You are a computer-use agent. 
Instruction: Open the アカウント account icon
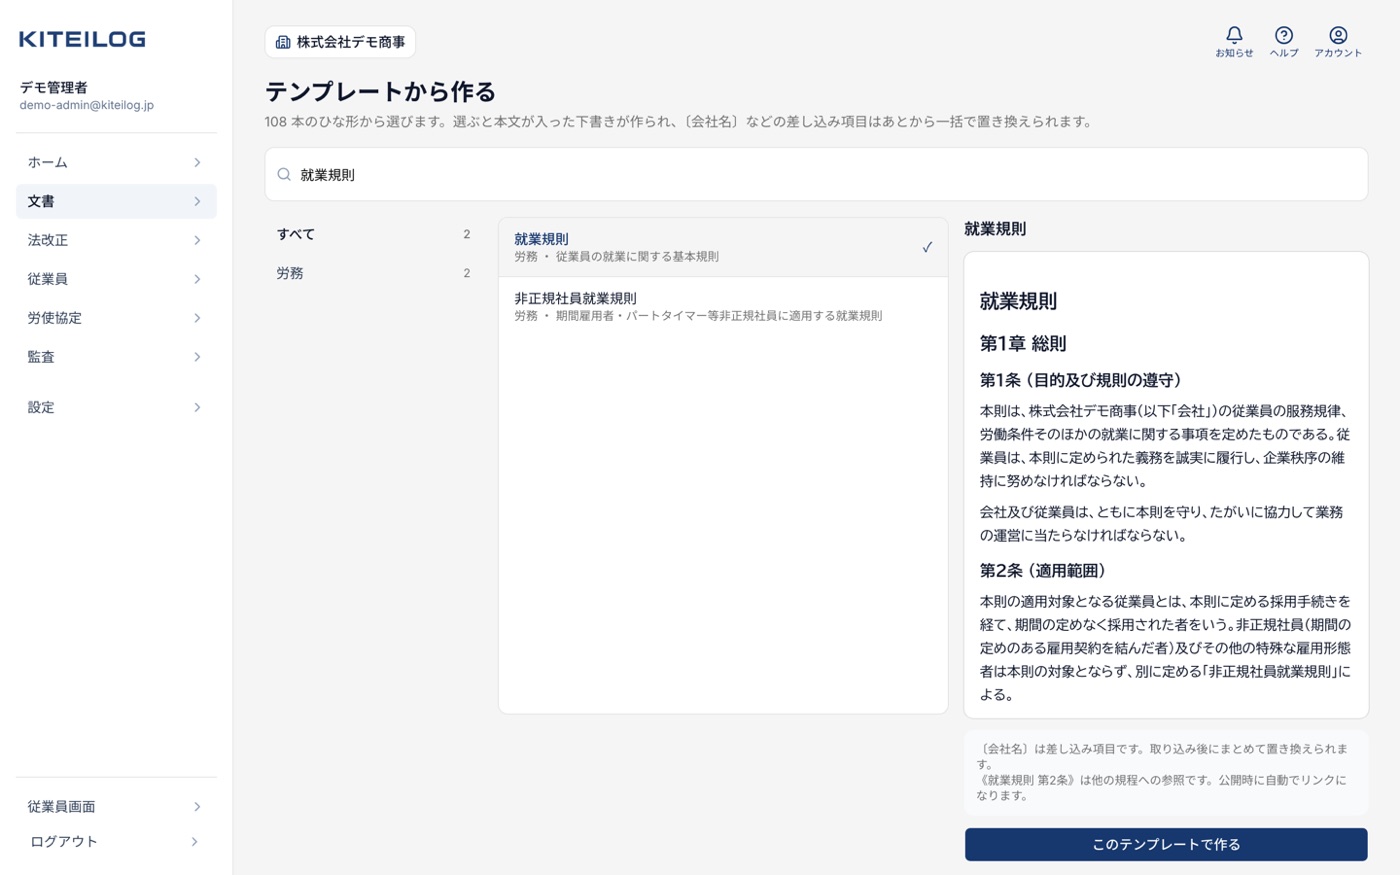click(1338, 42)
